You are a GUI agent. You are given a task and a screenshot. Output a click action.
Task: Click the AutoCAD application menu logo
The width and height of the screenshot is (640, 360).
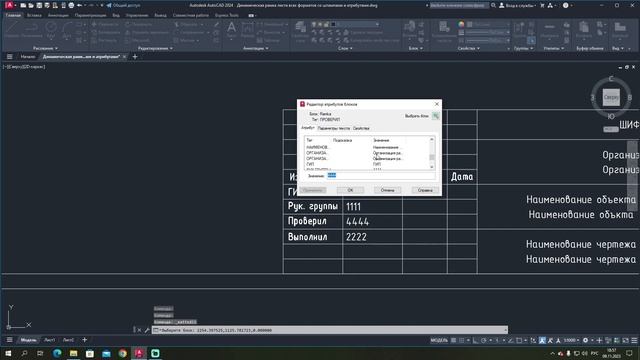[9, 5]
